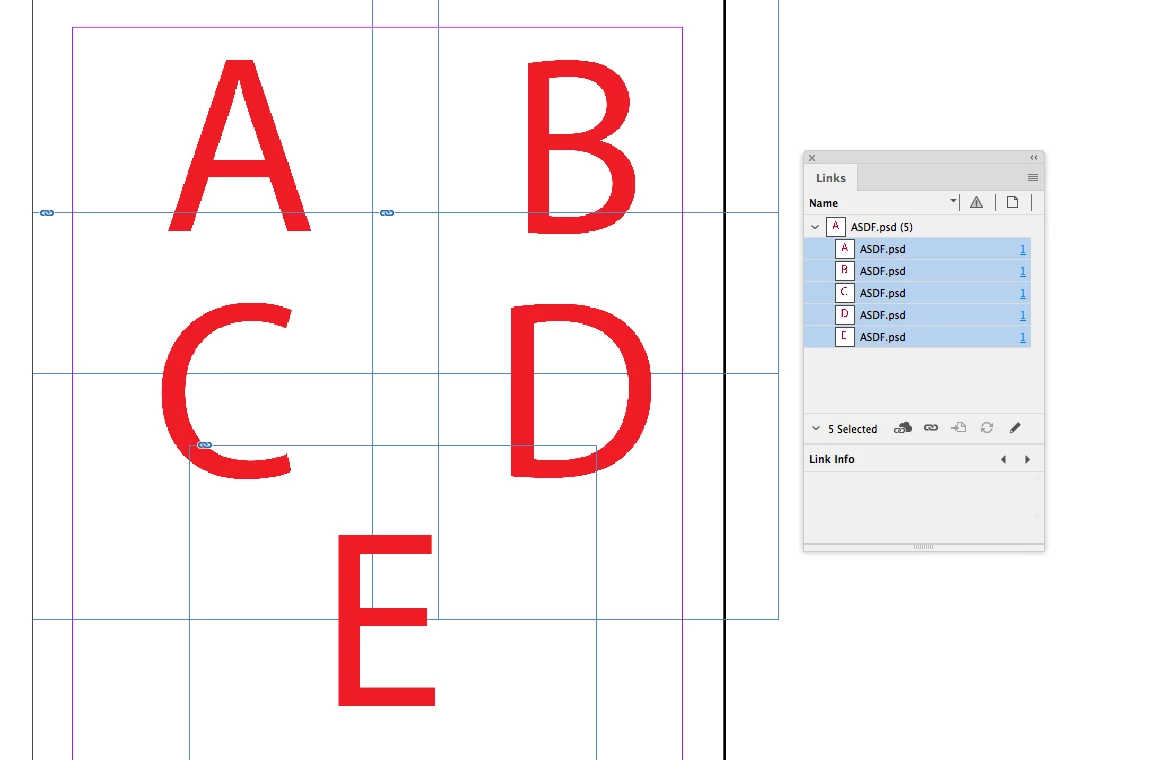
Task: Select the red letter E image
Action: (x=386, y=620)
